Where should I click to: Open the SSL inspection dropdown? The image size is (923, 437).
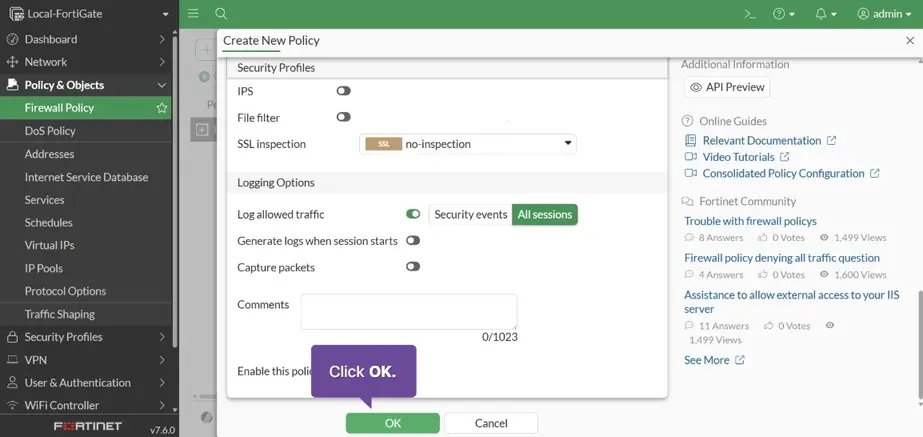(x=468, y=144)
